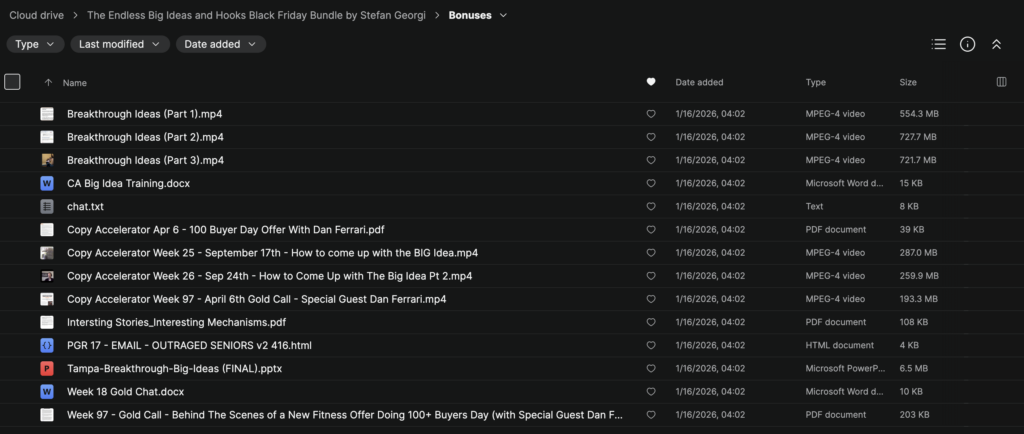Click HTML icon of PGR 17 EMAIL file
1024x434 pixels.
point(47,345)
